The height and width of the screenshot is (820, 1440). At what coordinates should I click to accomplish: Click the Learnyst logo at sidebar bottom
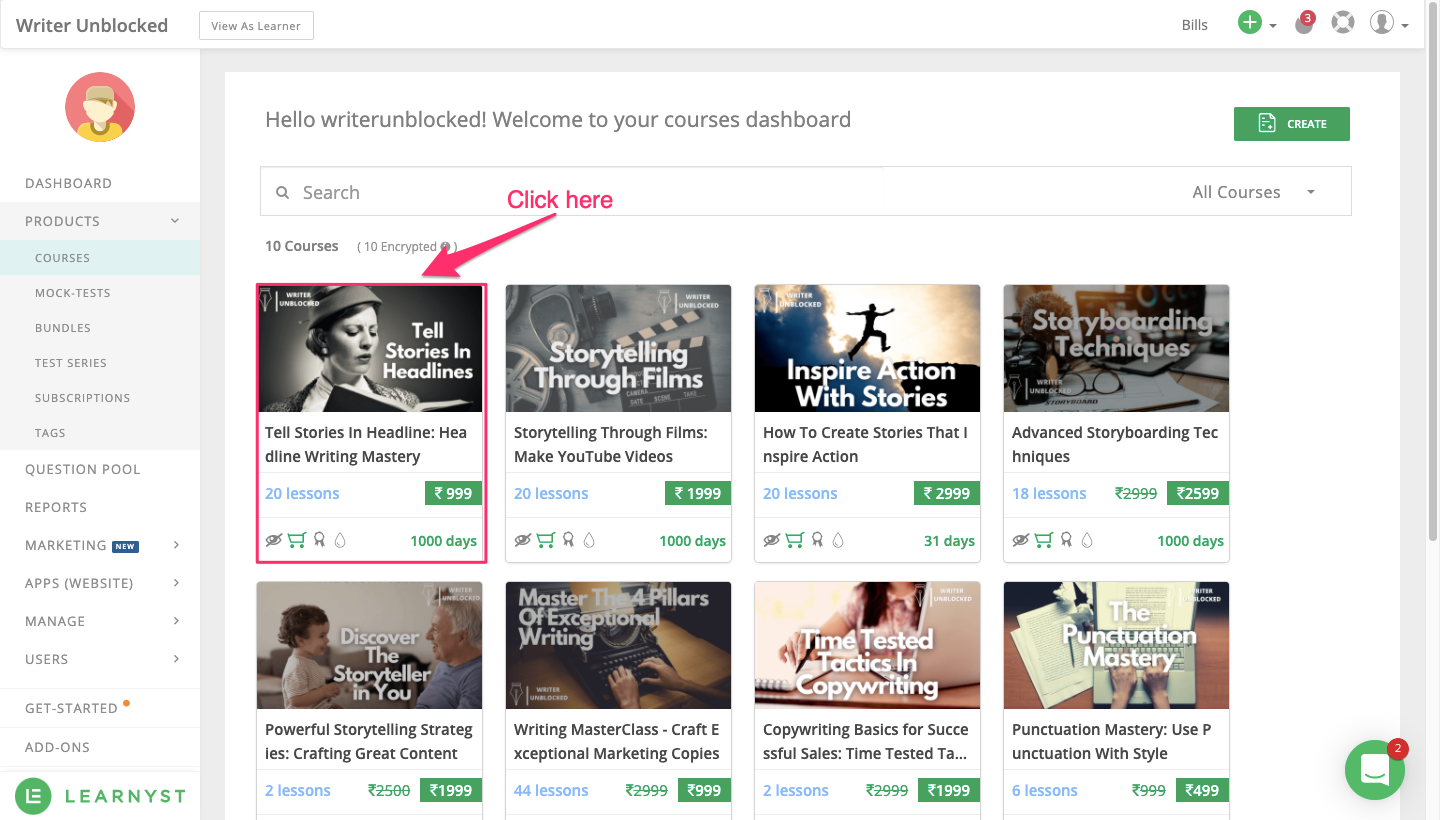(x=100, y=796)
